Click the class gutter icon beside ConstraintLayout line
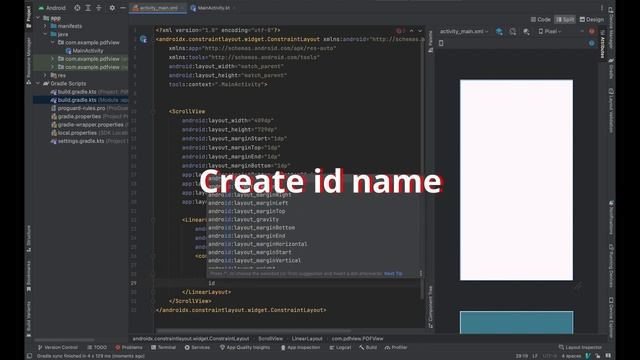This screenshot has width=640, height=360. [x=143, y=39]
